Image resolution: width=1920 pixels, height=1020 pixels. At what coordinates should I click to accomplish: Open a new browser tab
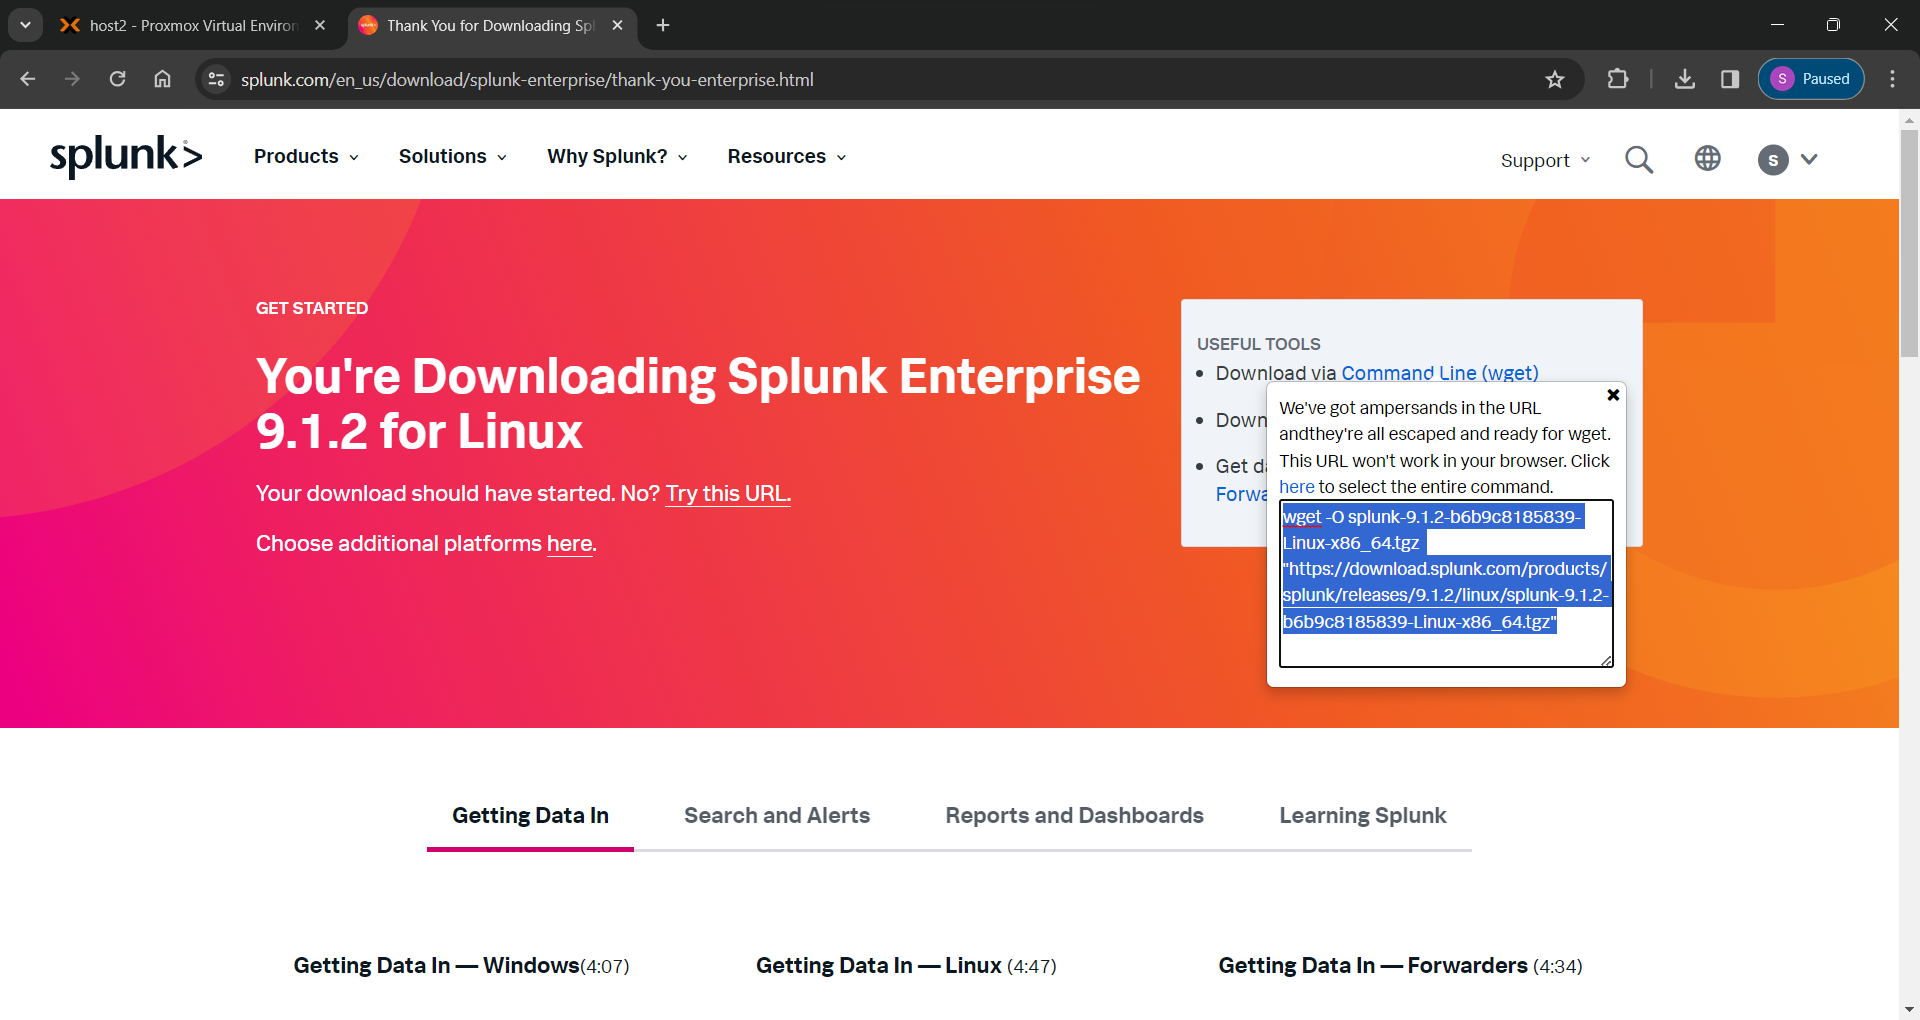click(663, 25)
